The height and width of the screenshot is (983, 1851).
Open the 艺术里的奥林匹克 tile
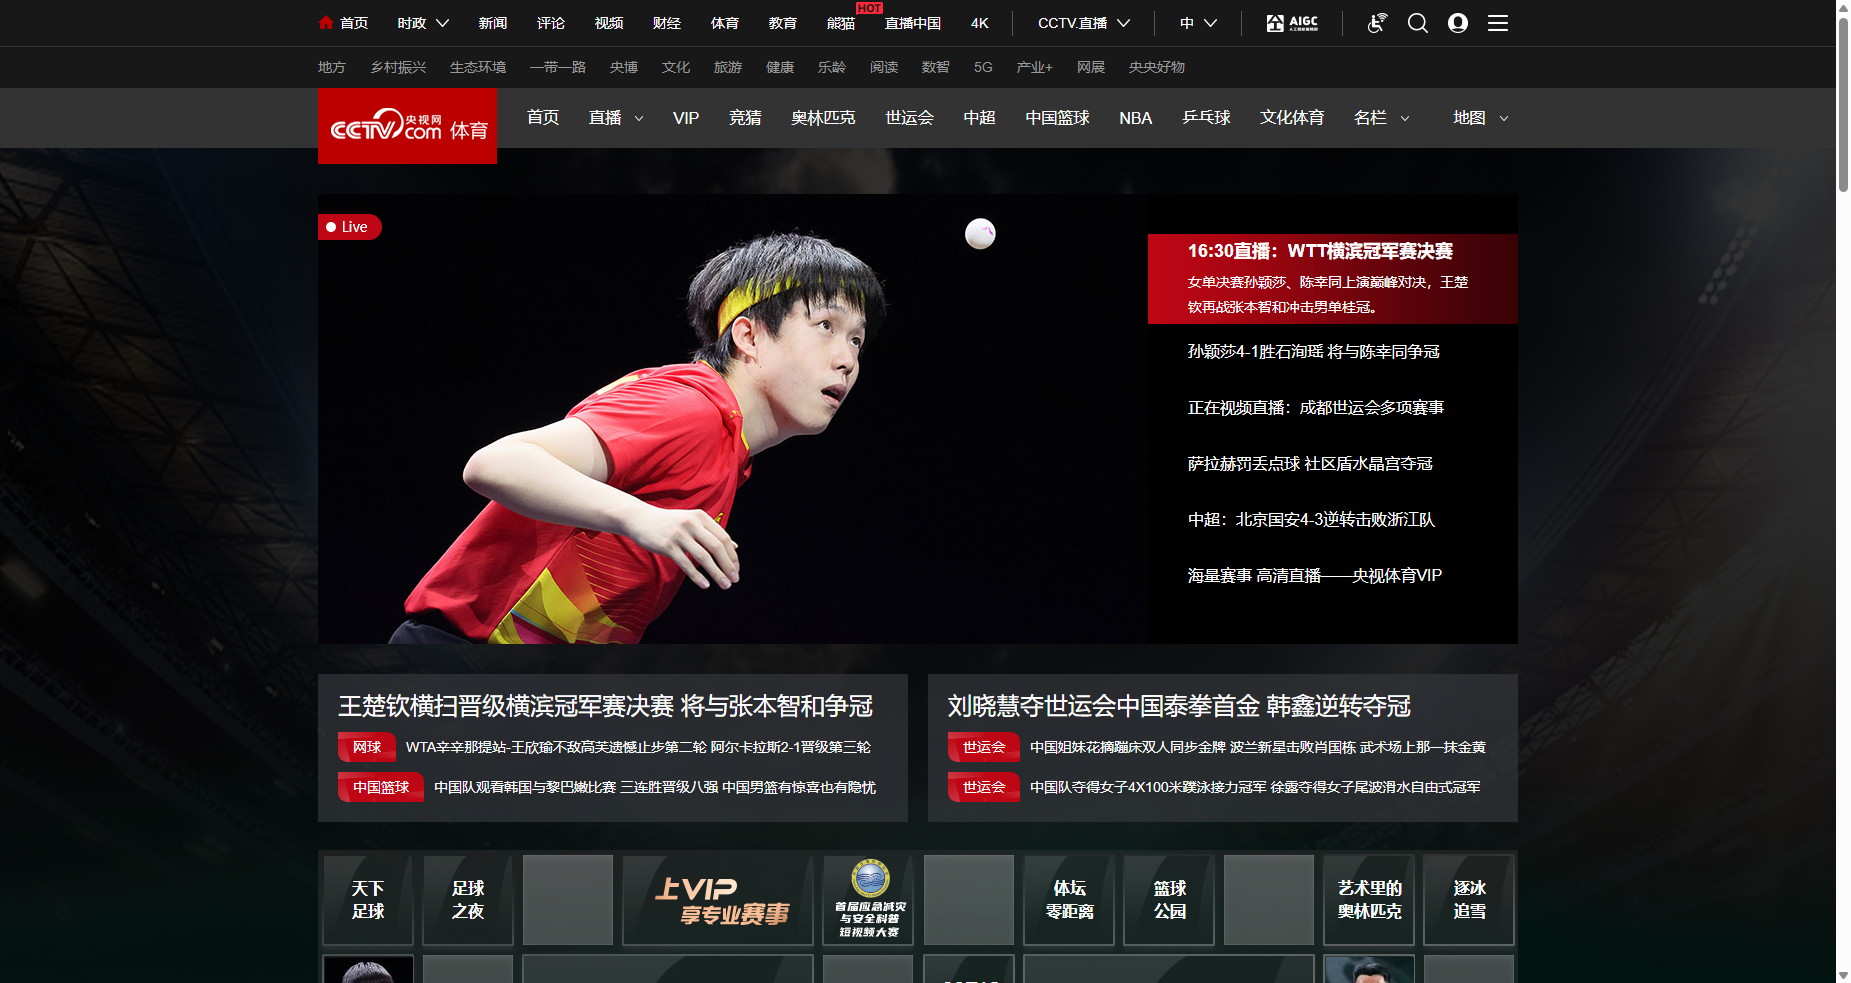1369,900
